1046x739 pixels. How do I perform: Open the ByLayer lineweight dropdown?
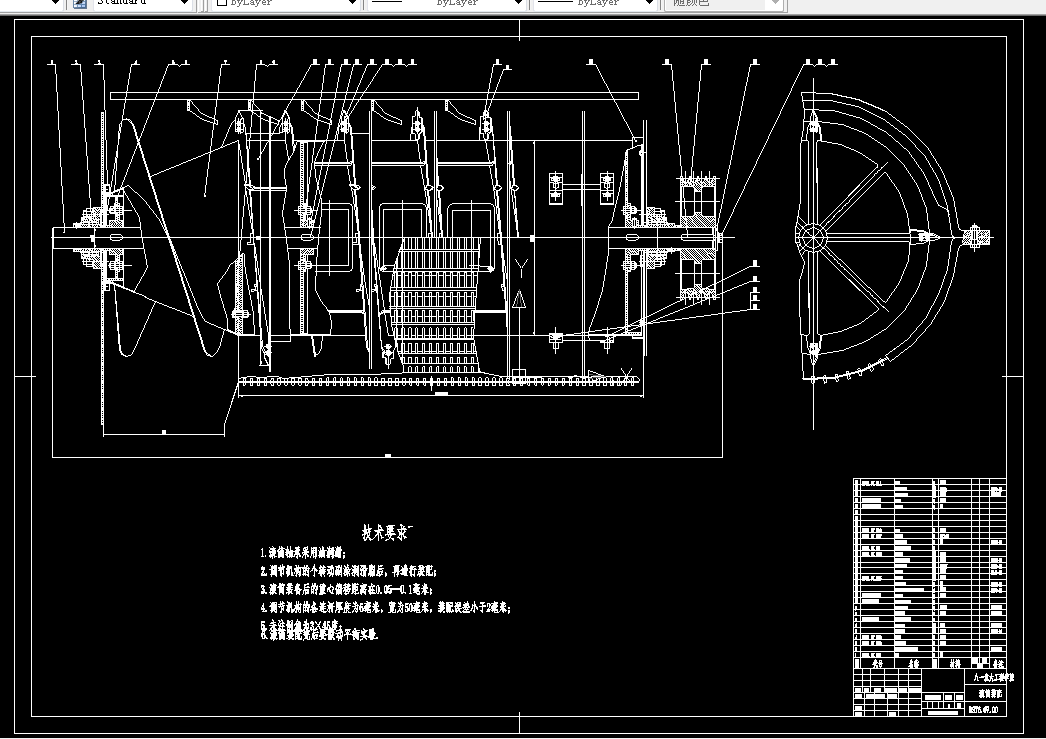pyautogui.click(x=649, y=3)
